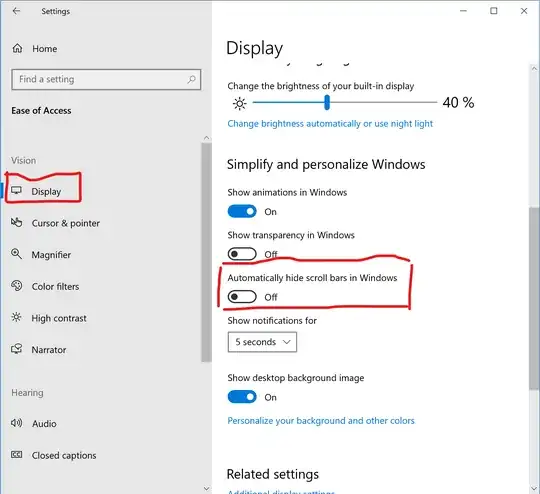Screen dimensions: 540x494
Task: Click the brightness slider handle
Action: [327, 103]
